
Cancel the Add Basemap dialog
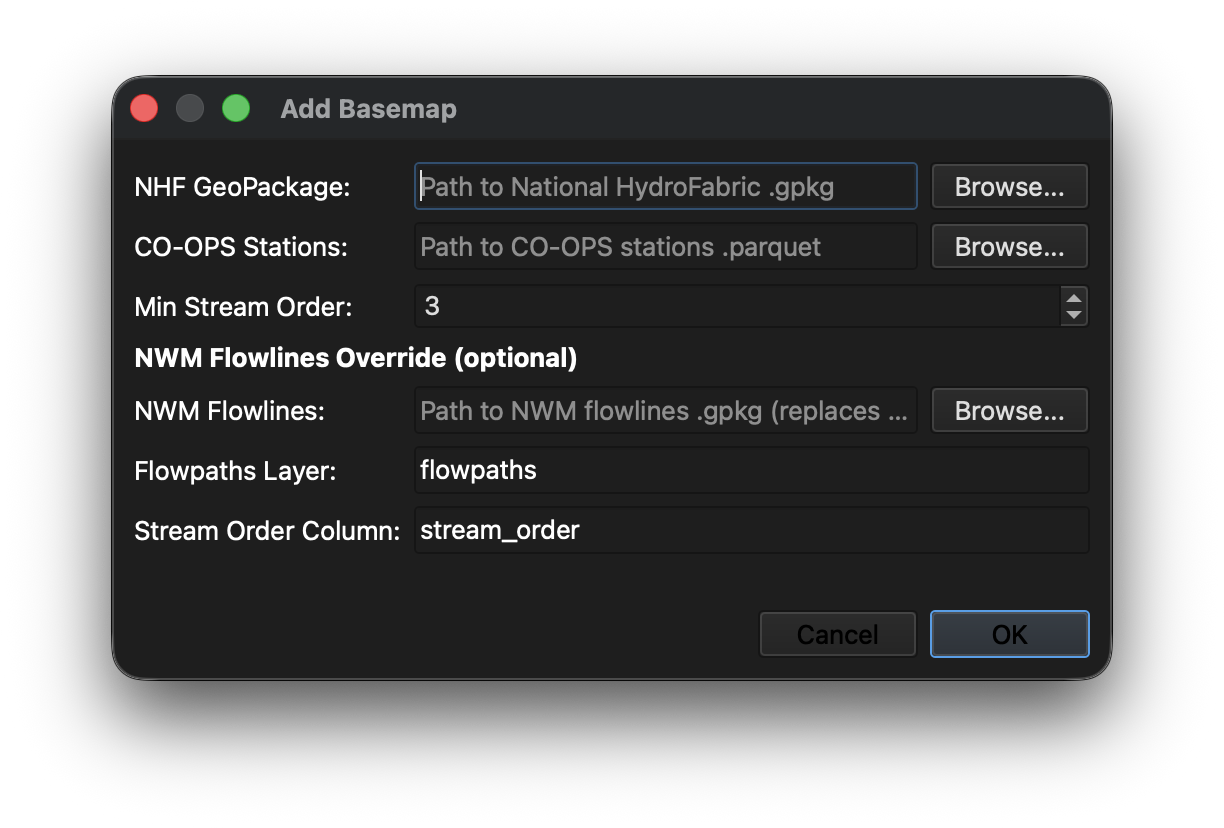coord(837,633)
